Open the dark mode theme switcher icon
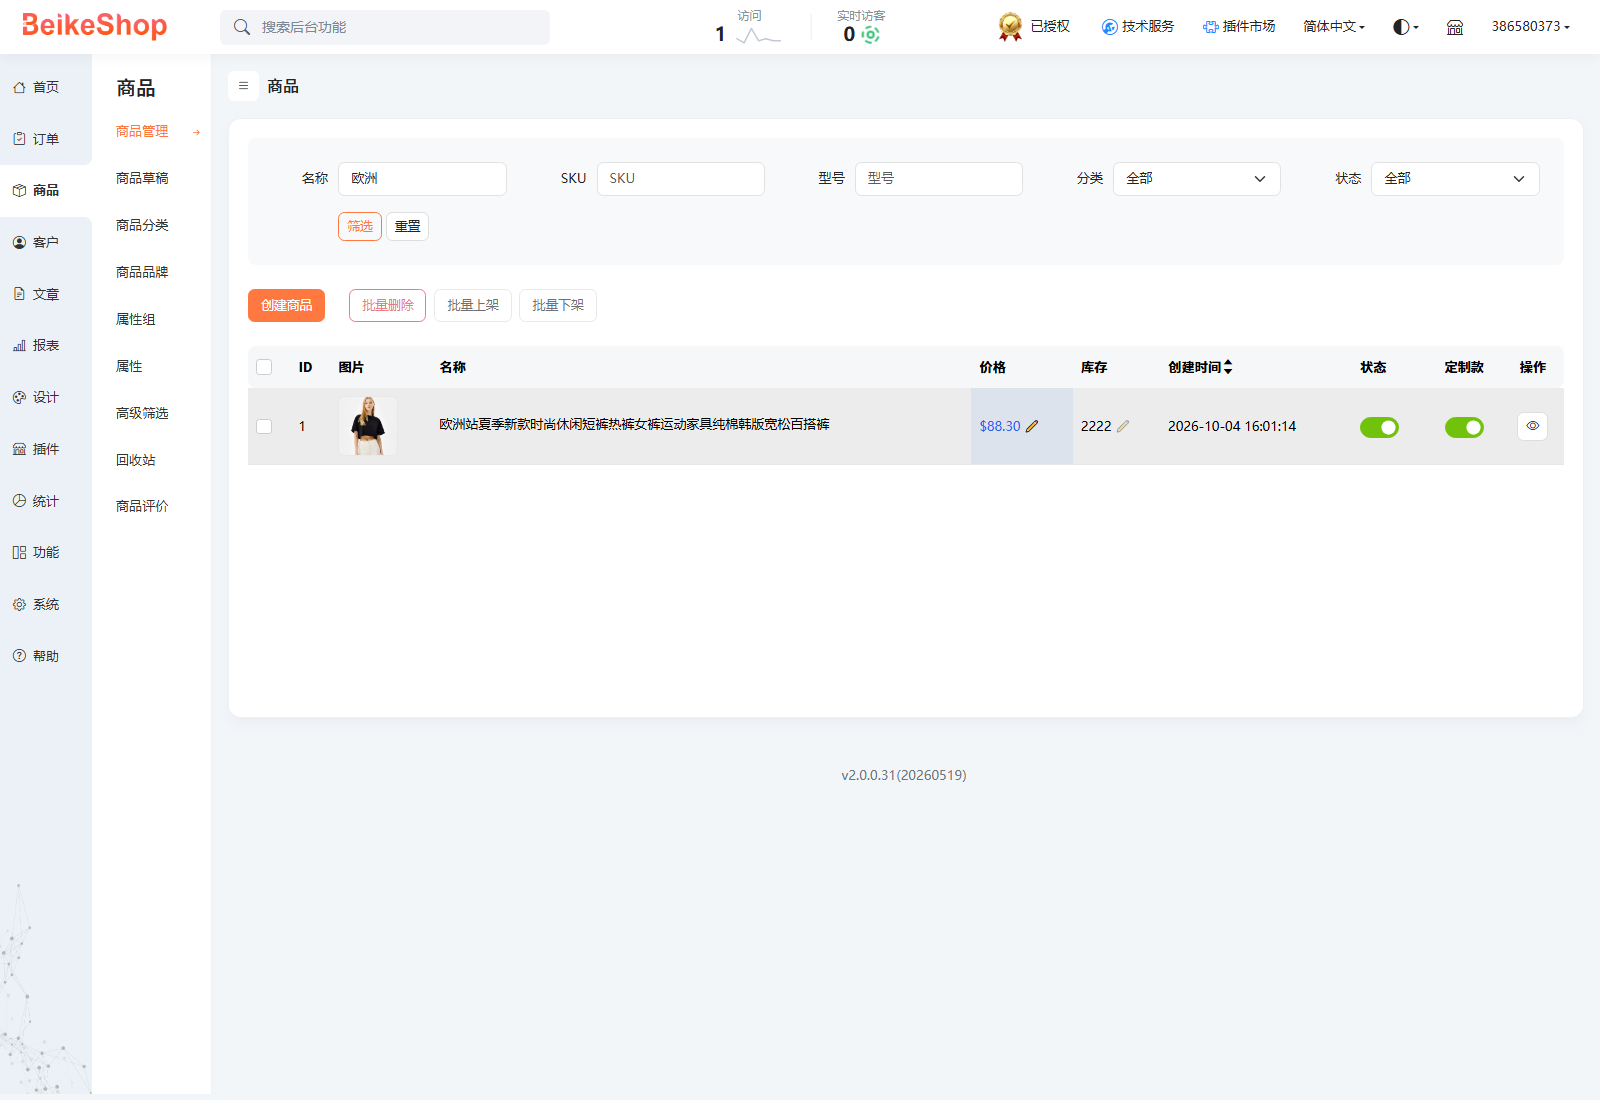The width and height of the screenshot is (1600, 1100). (x=1405, y=27)
